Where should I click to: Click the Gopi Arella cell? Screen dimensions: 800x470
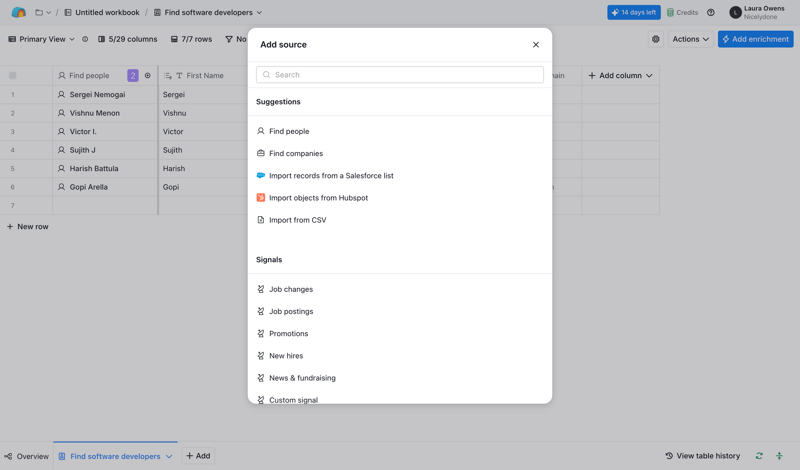tap(105, 187)
